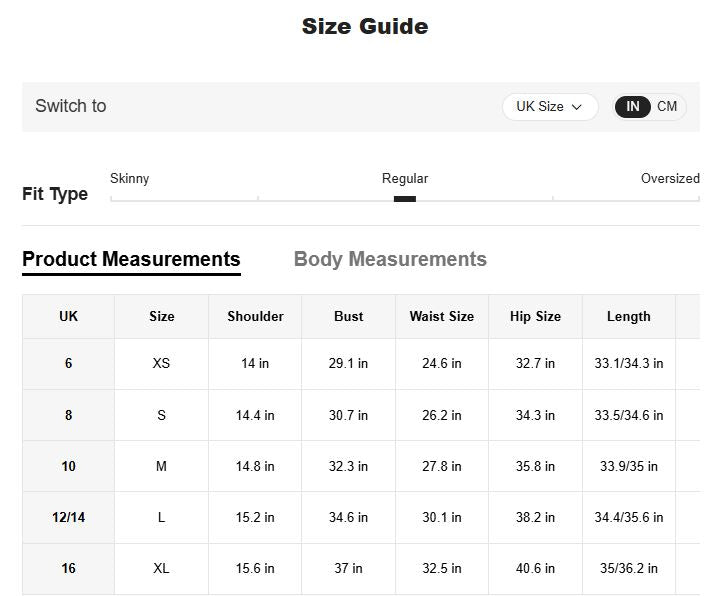Screen dimensions: 726x596
Task: Click the Oversized fit label
Action: pyautogui.click(x=669, y=179)
